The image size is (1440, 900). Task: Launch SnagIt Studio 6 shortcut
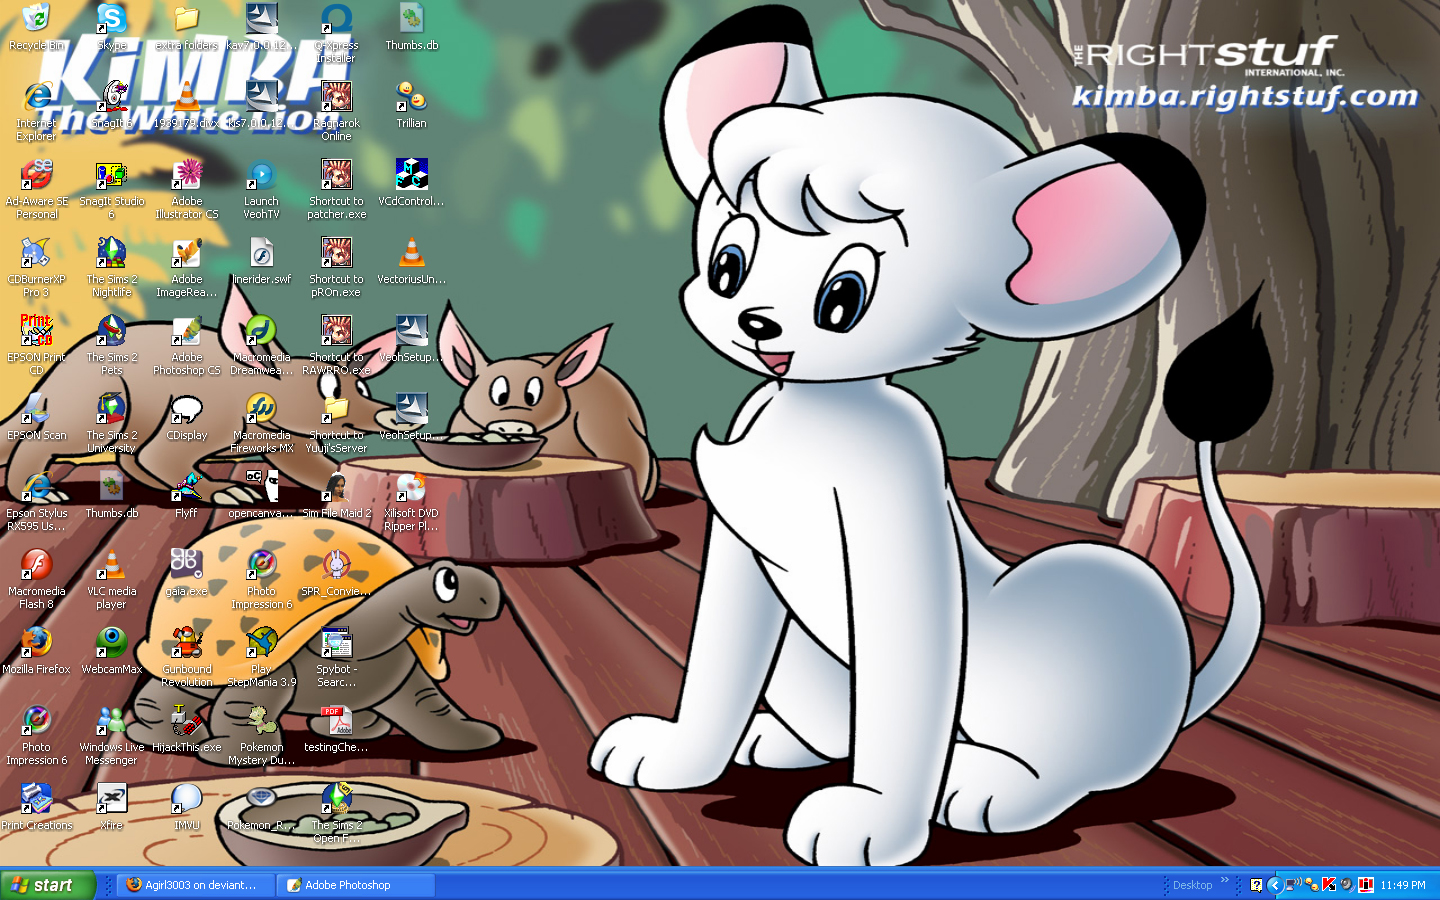pyautogui.click(x=111, y=189)
